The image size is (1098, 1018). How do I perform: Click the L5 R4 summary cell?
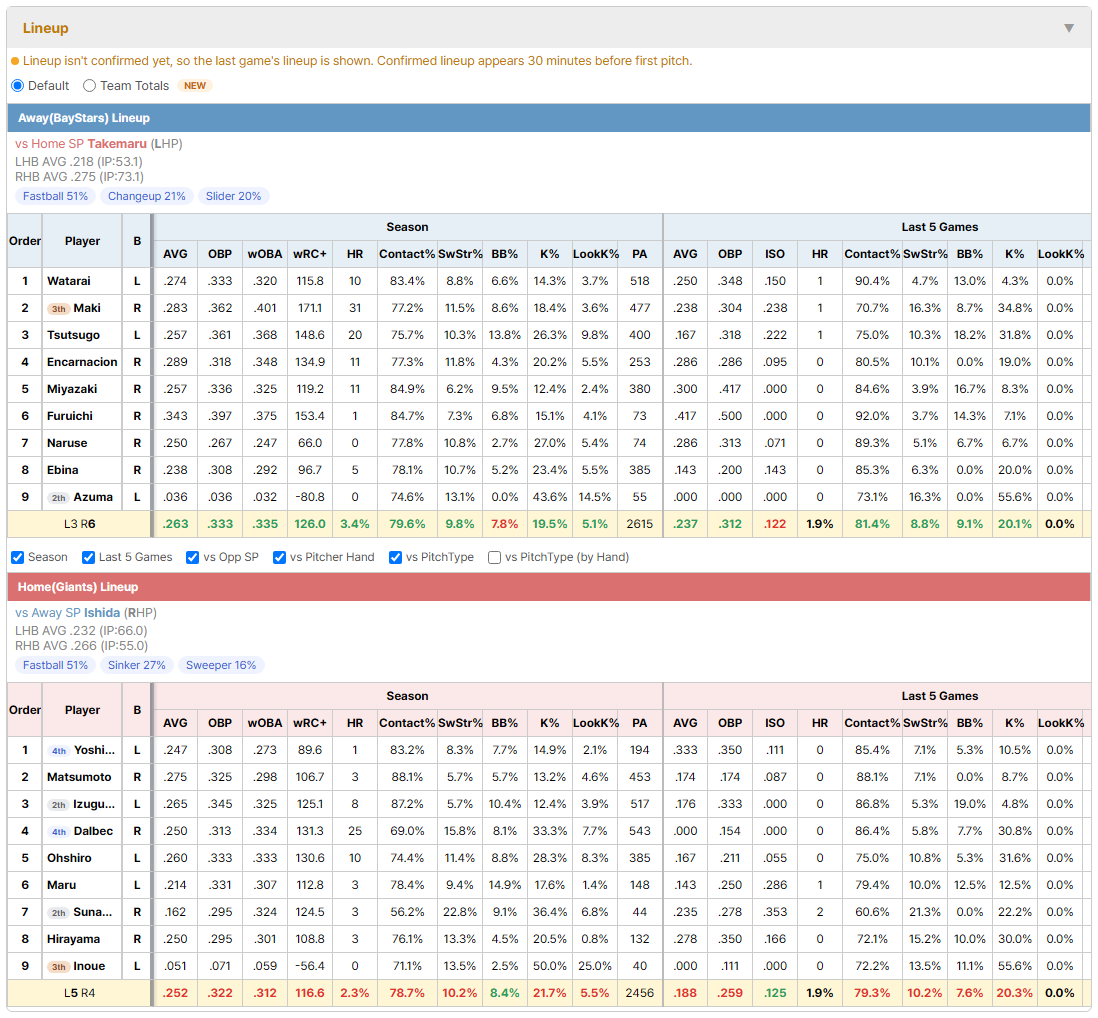[x=79, y=993]
